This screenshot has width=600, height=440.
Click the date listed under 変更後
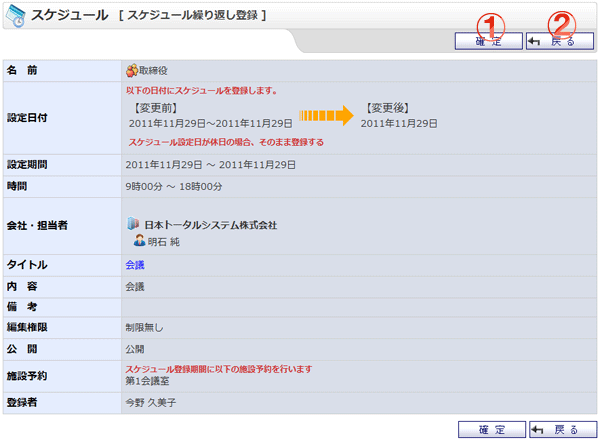(399, 123)
